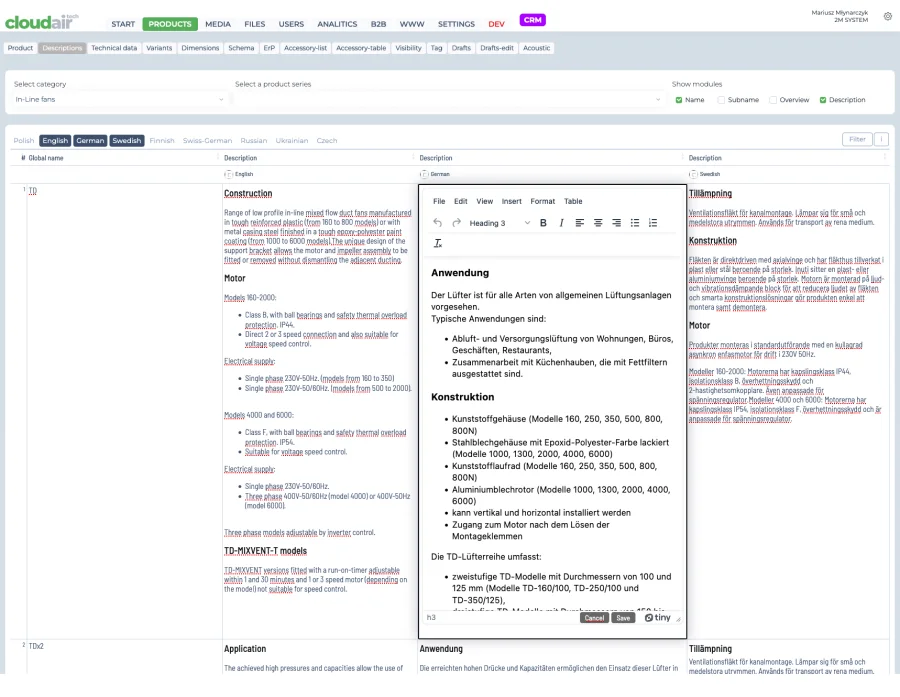Open the Accessory-table tab

tap(361, 48)
